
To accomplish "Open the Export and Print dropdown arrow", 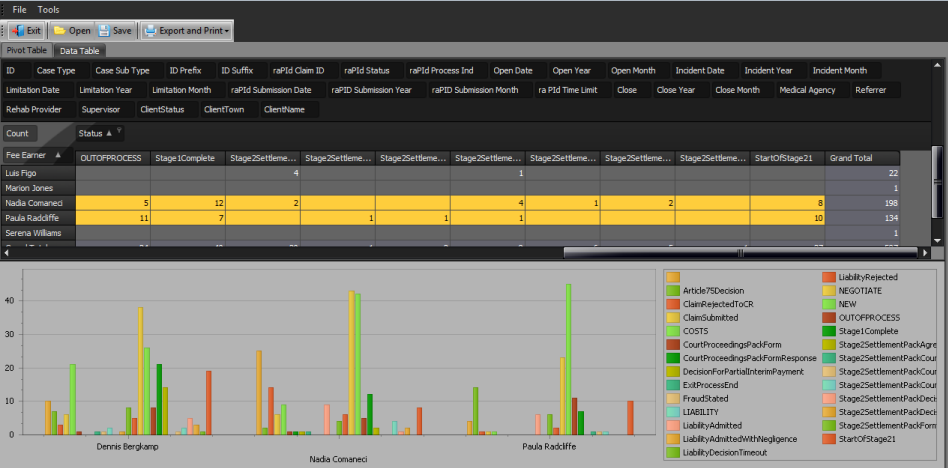I will pos(228,31).
